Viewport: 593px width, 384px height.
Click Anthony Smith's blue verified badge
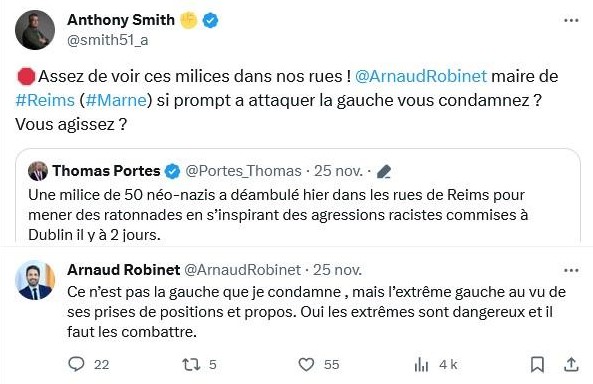pos(210,20)
